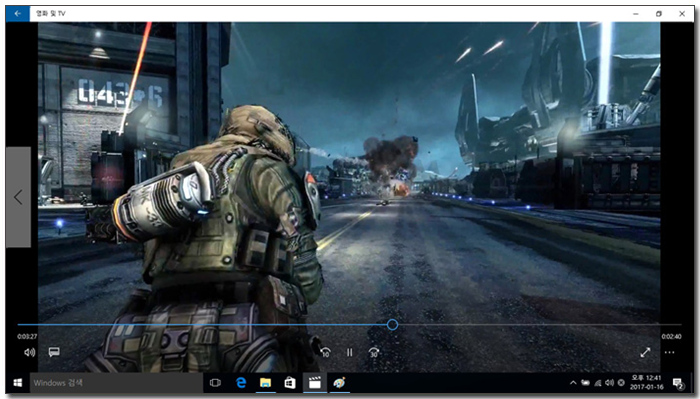The width and height of the screenshot is (700, 399).
Task: Expand hidden system tray icons
Action: click(573, 383)
